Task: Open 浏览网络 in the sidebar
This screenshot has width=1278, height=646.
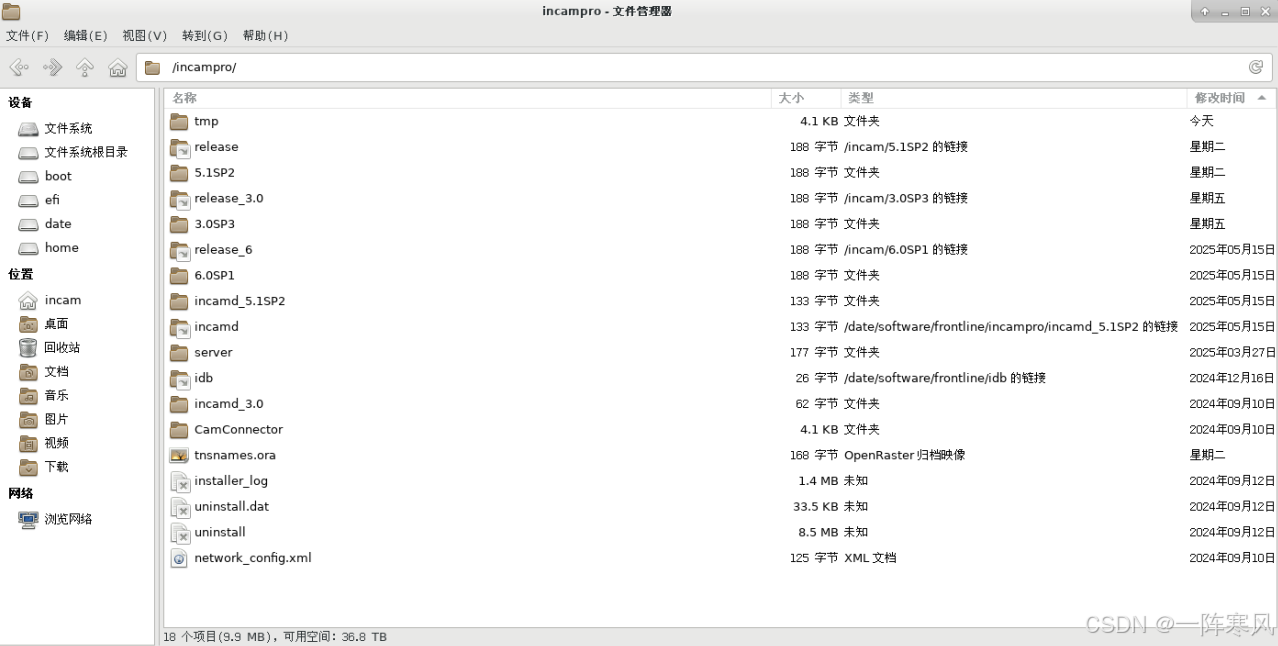Action: [x=68, y=519]
